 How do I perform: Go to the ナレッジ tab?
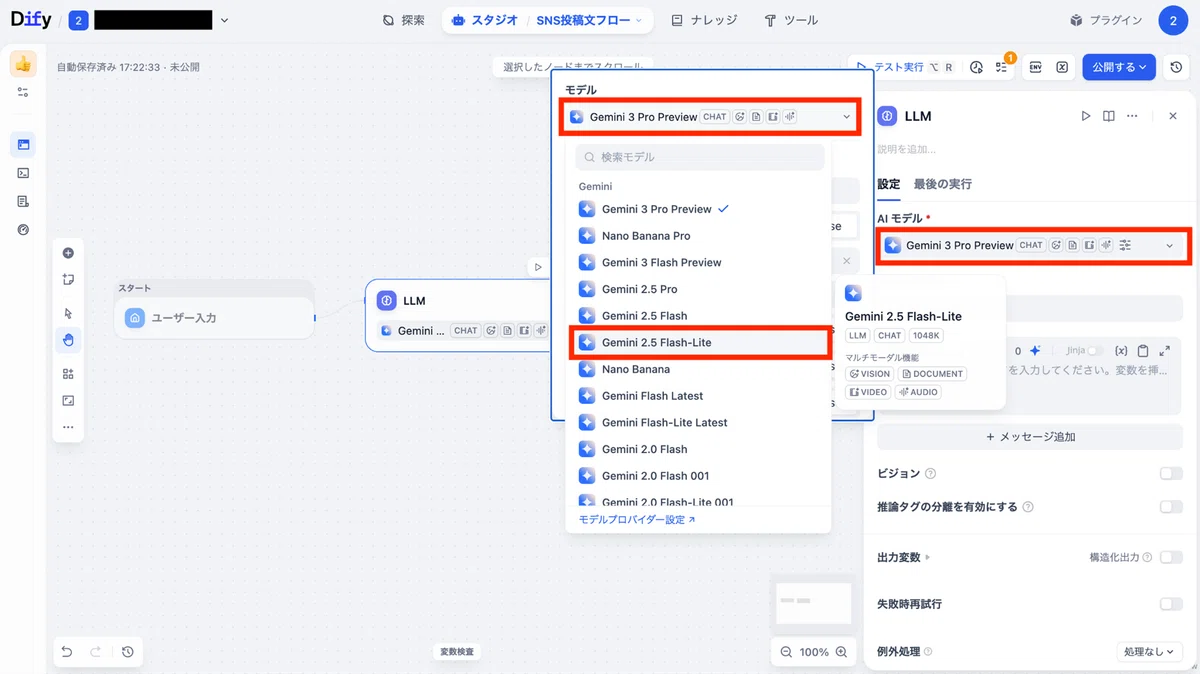pos(704,20)
